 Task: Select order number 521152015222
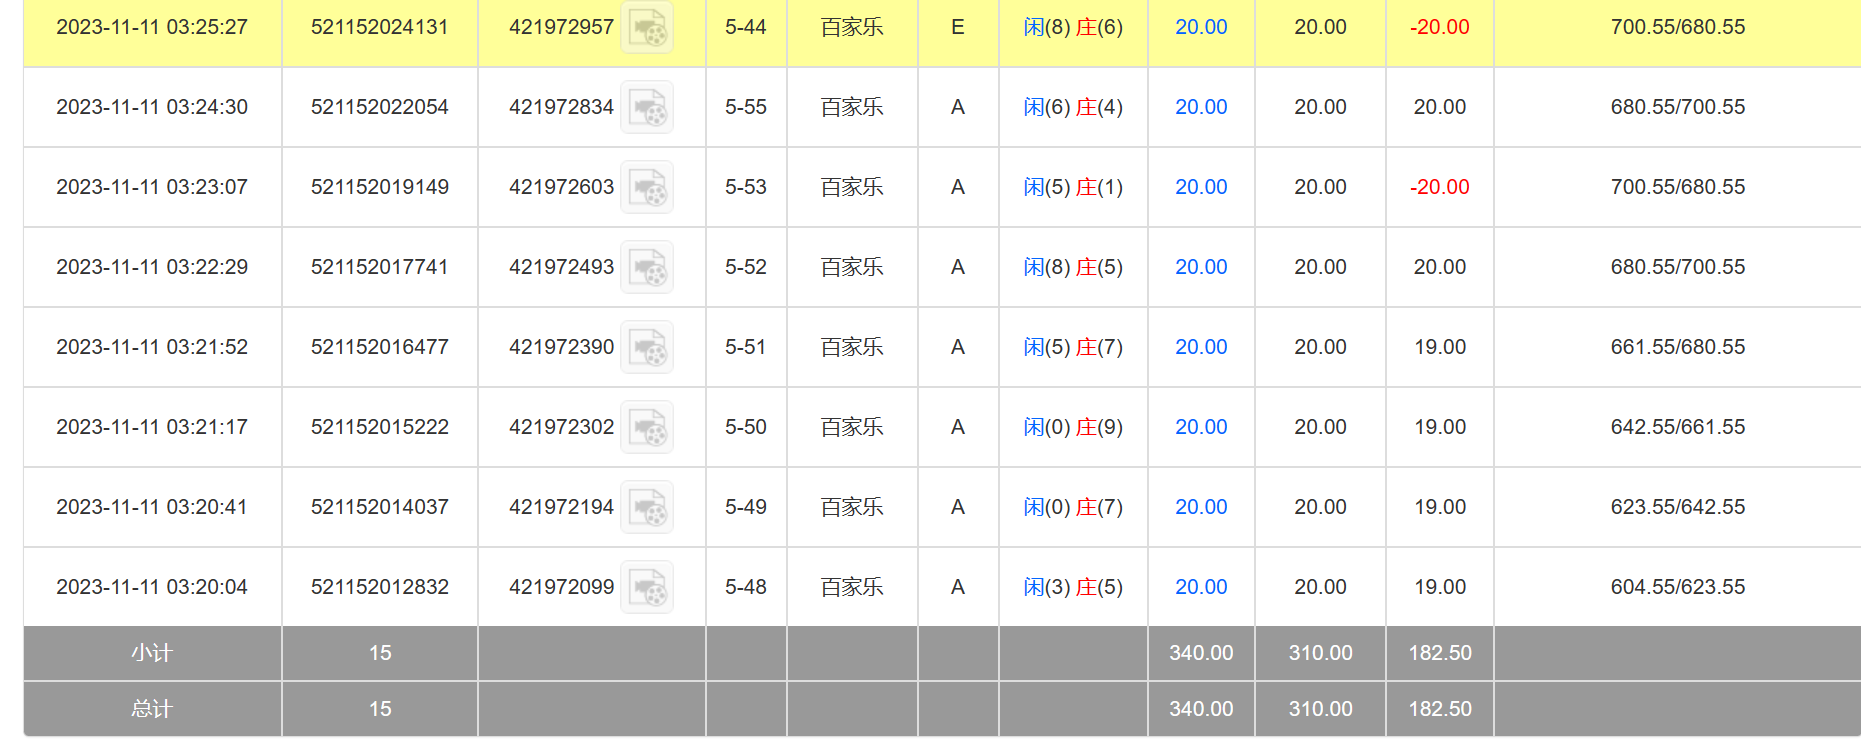(380, 427)
